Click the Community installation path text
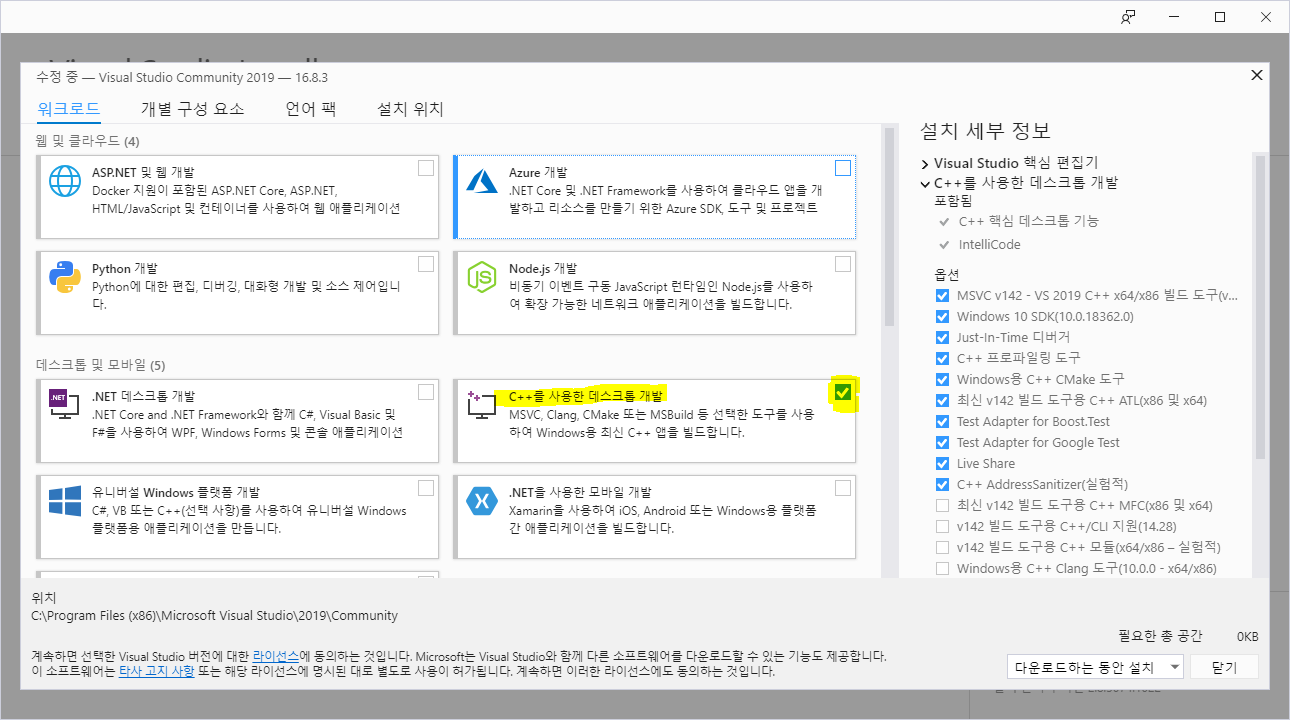 click(x=215, y=615)
